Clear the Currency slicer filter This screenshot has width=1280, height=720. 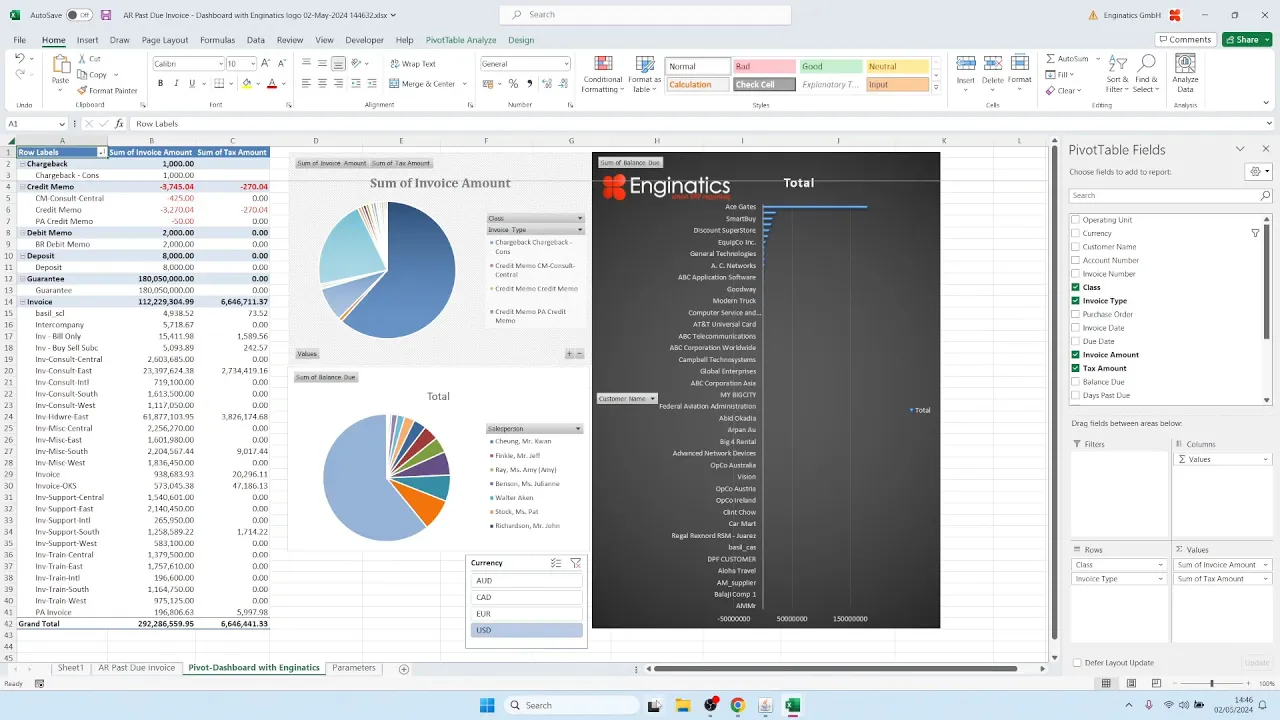(575, 563)
